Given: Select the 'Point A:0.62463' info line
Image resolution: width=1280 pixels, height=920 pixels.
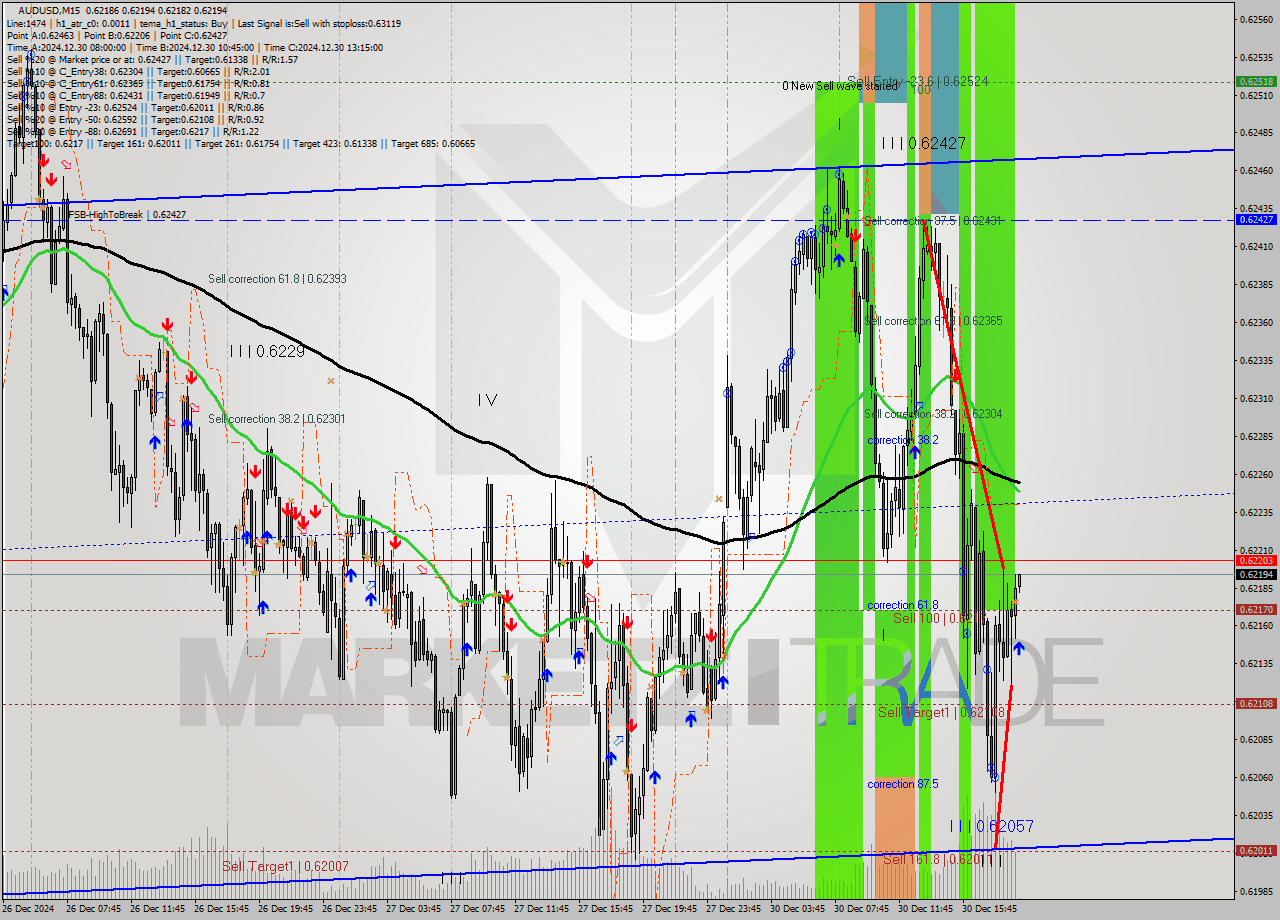Looking at the screenshot, I should [x=117, y=35].
